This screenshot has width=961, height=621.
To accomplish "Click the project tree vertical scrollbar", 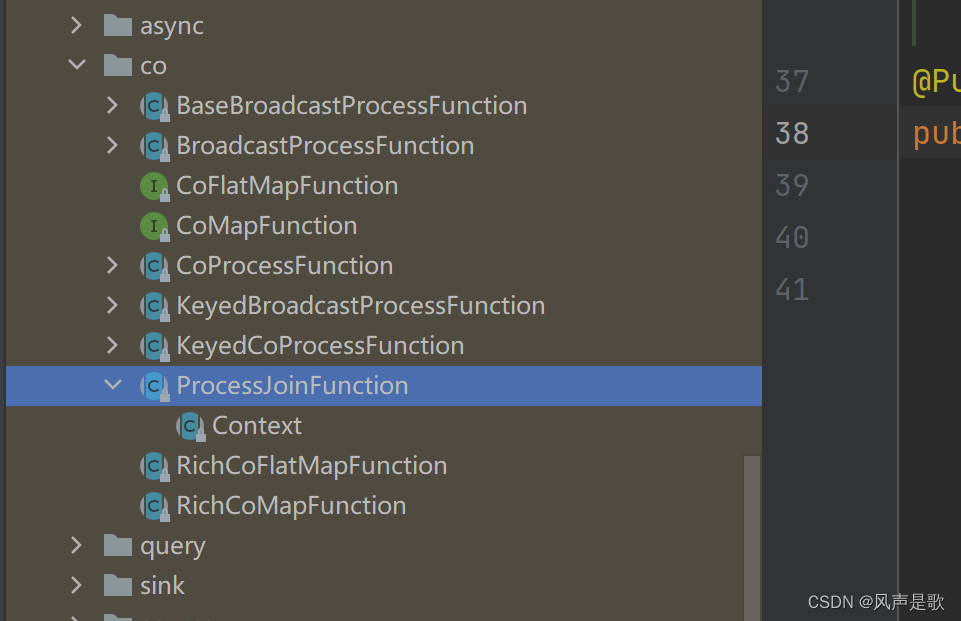I will [x=751, y=530].
